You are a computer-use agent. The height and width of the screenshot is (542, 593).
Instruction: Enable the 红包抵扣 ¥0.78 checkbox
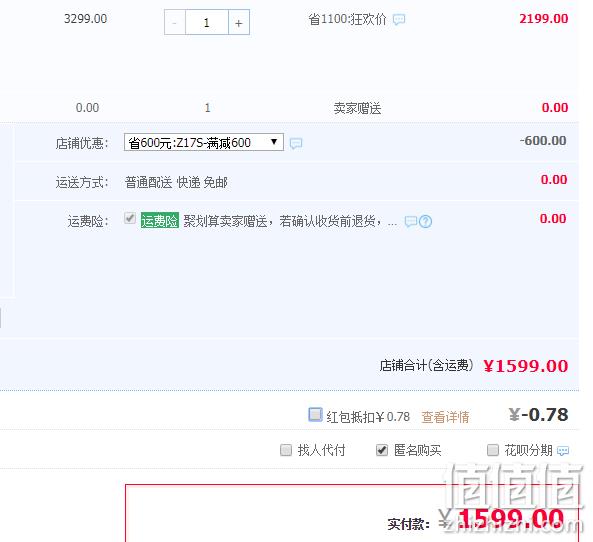click(315, 414)
